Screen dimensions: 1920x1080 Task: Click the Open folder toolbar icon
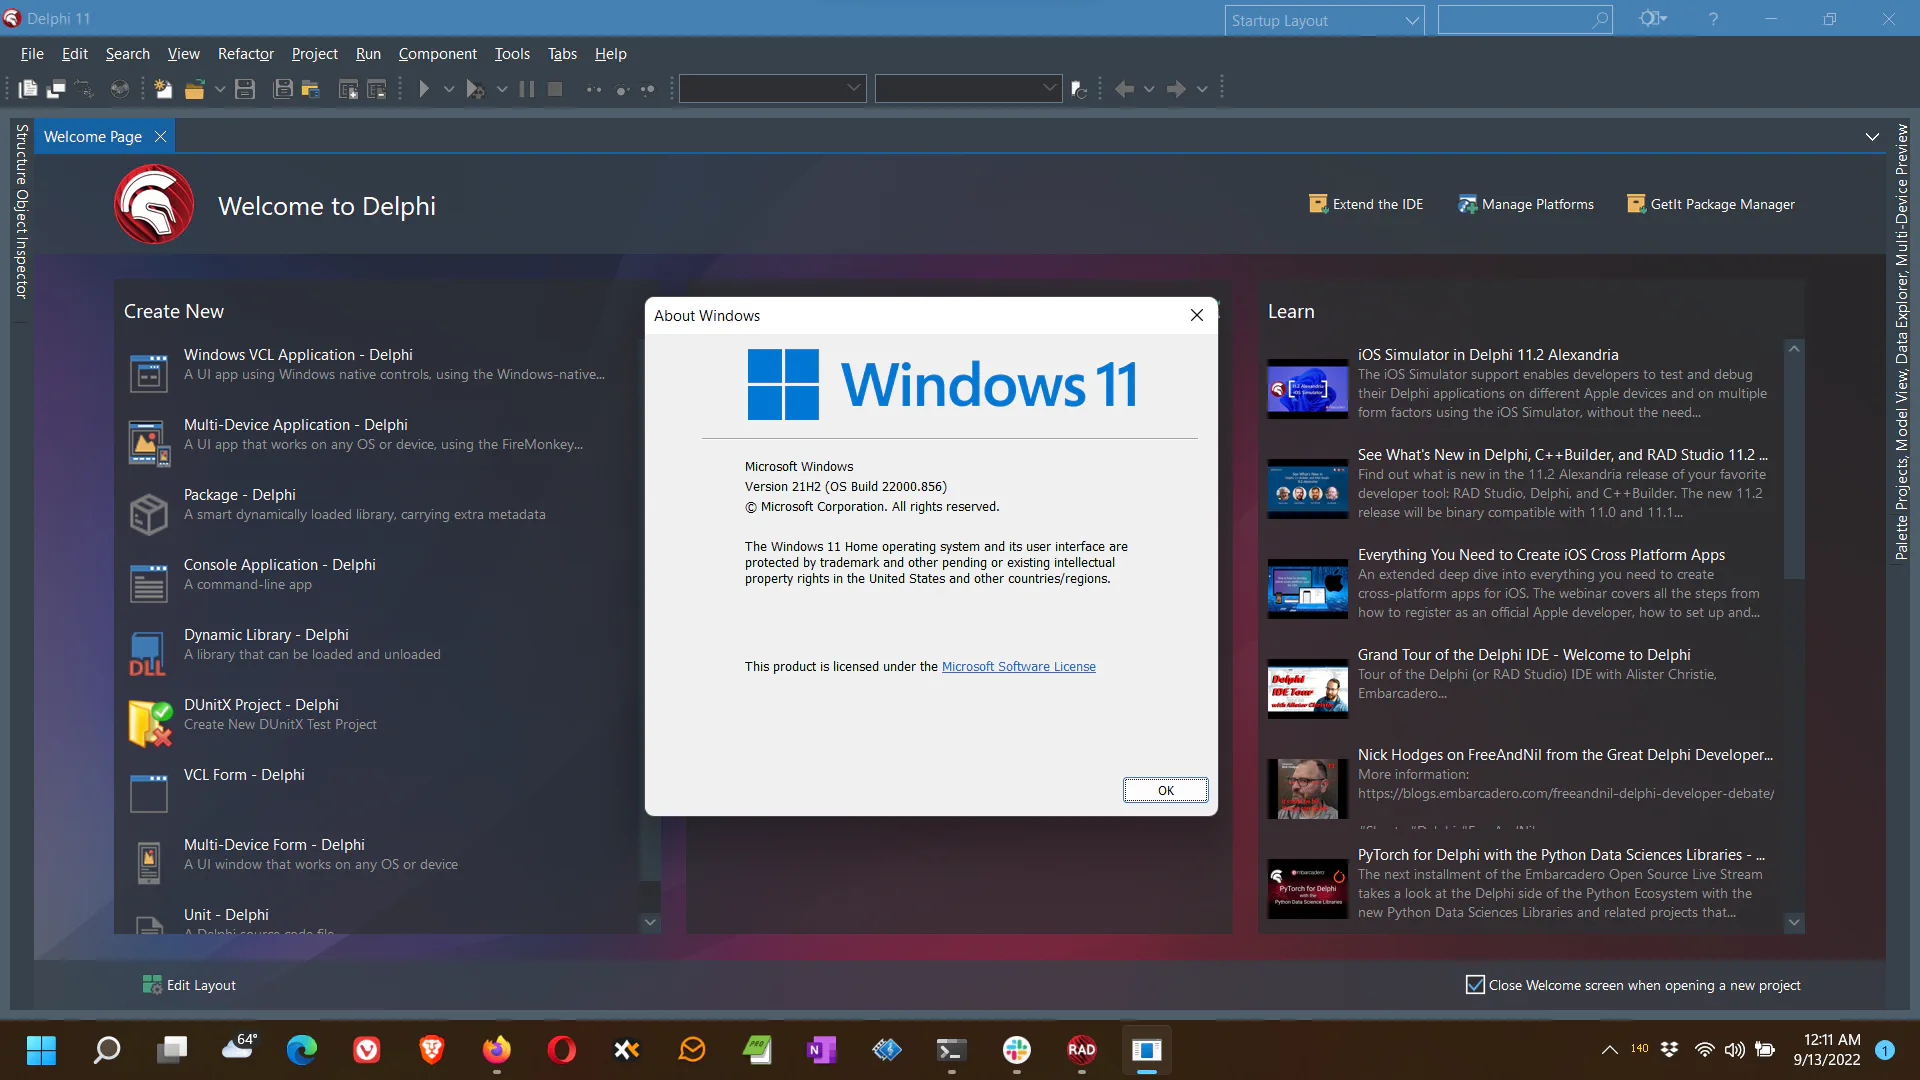195,89
